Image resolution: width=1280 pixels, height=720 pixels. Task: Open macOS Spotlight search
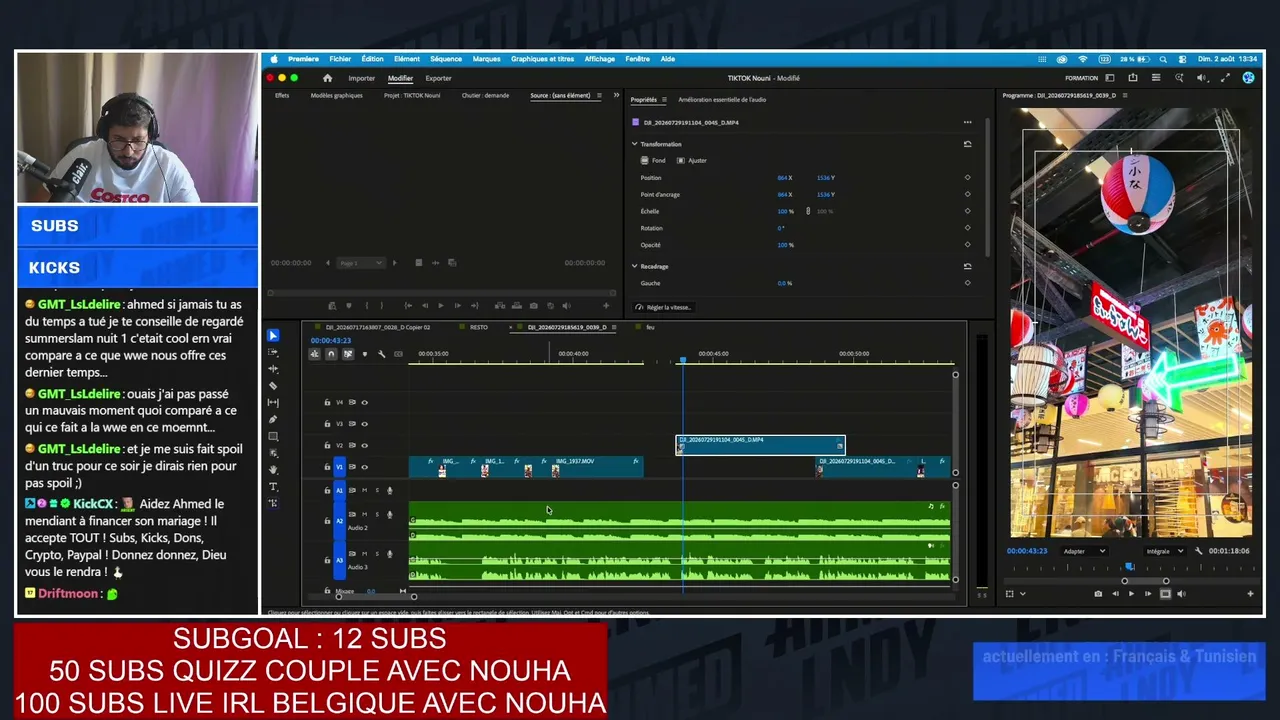[1163, 59]
